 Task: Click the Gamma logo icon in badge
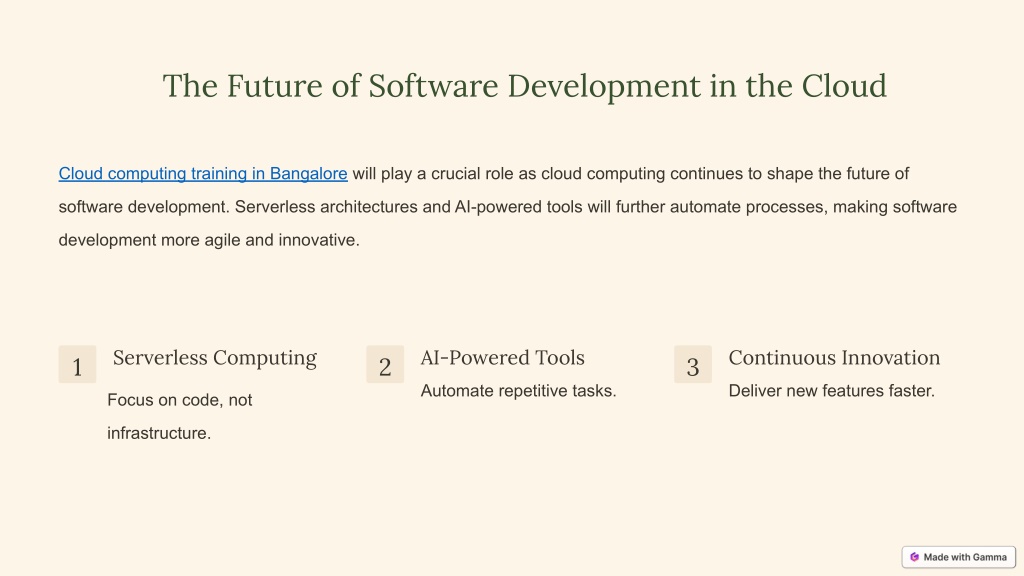click(914, 557)
